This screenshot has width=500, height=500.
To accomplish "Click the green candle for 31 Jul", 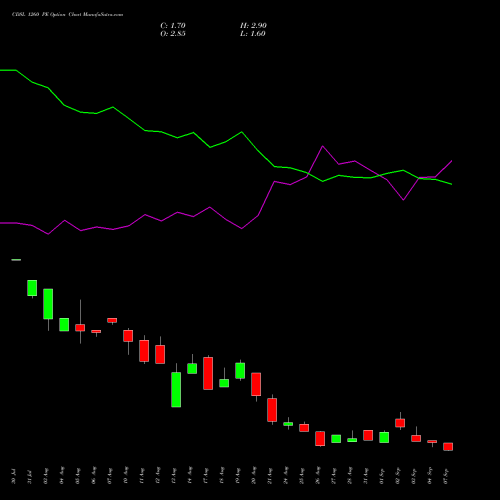I will point(32,288).
